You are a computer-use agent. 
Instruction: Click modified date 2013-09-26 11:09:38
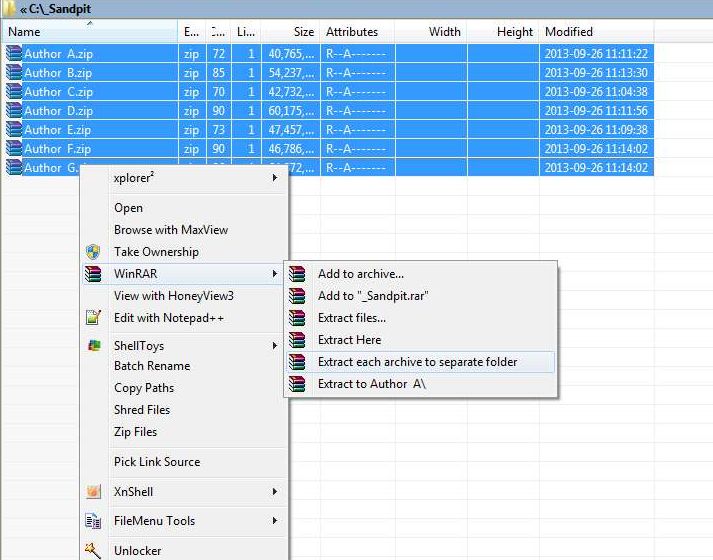(x=596, y=130)
